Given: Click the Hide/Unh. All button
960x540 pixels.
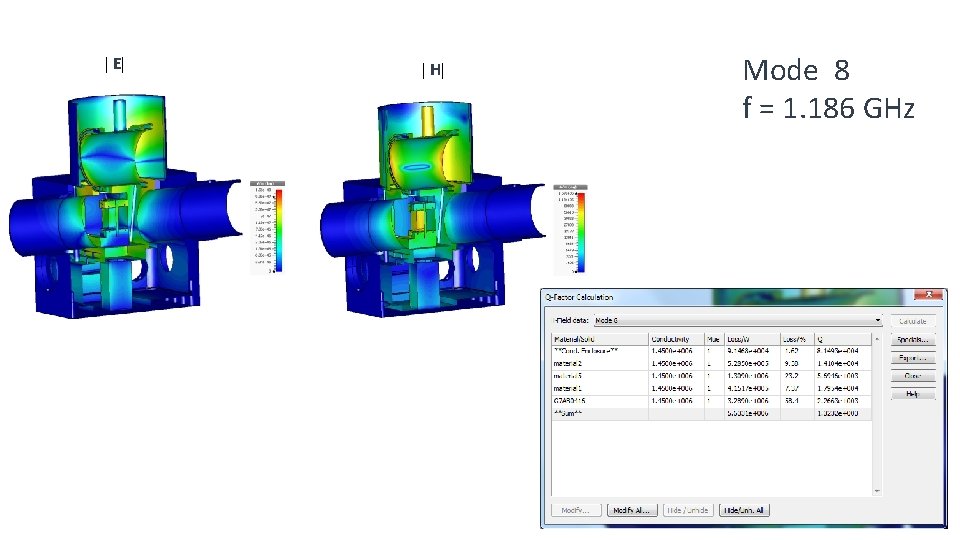Looking at the screenshot, I should point(744,510).
